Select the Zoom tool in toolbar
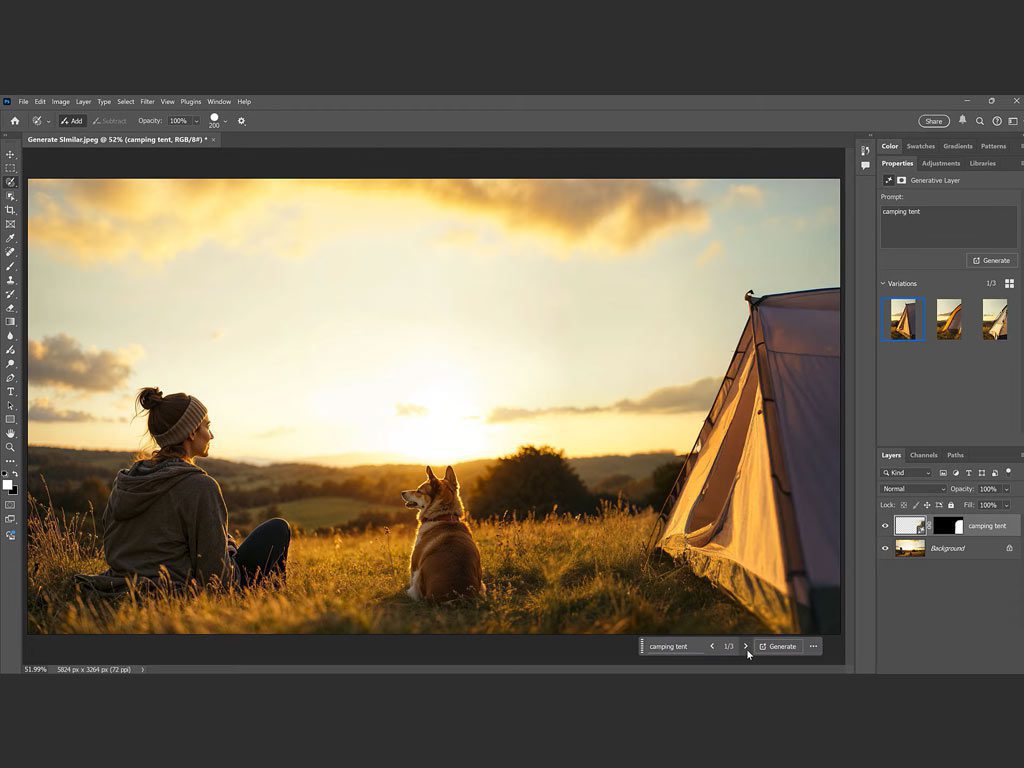 pyautogui.click(x=11, y=448)
